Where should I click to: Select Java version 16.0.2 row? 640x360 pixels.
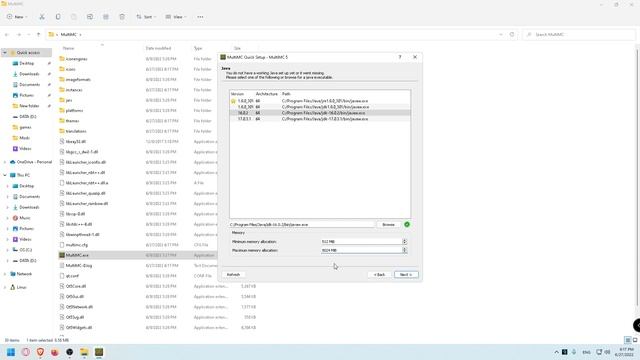pyautogui.click(x=320, y=113)
